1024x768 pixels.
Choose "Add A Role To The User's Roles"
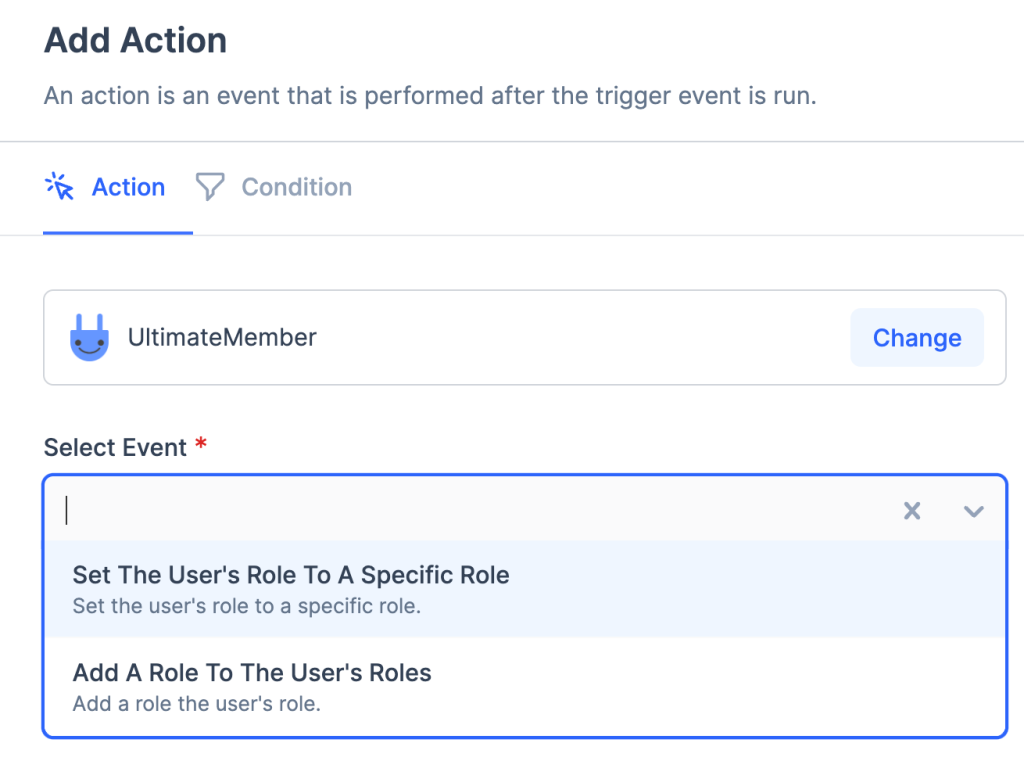coord(252,672)
